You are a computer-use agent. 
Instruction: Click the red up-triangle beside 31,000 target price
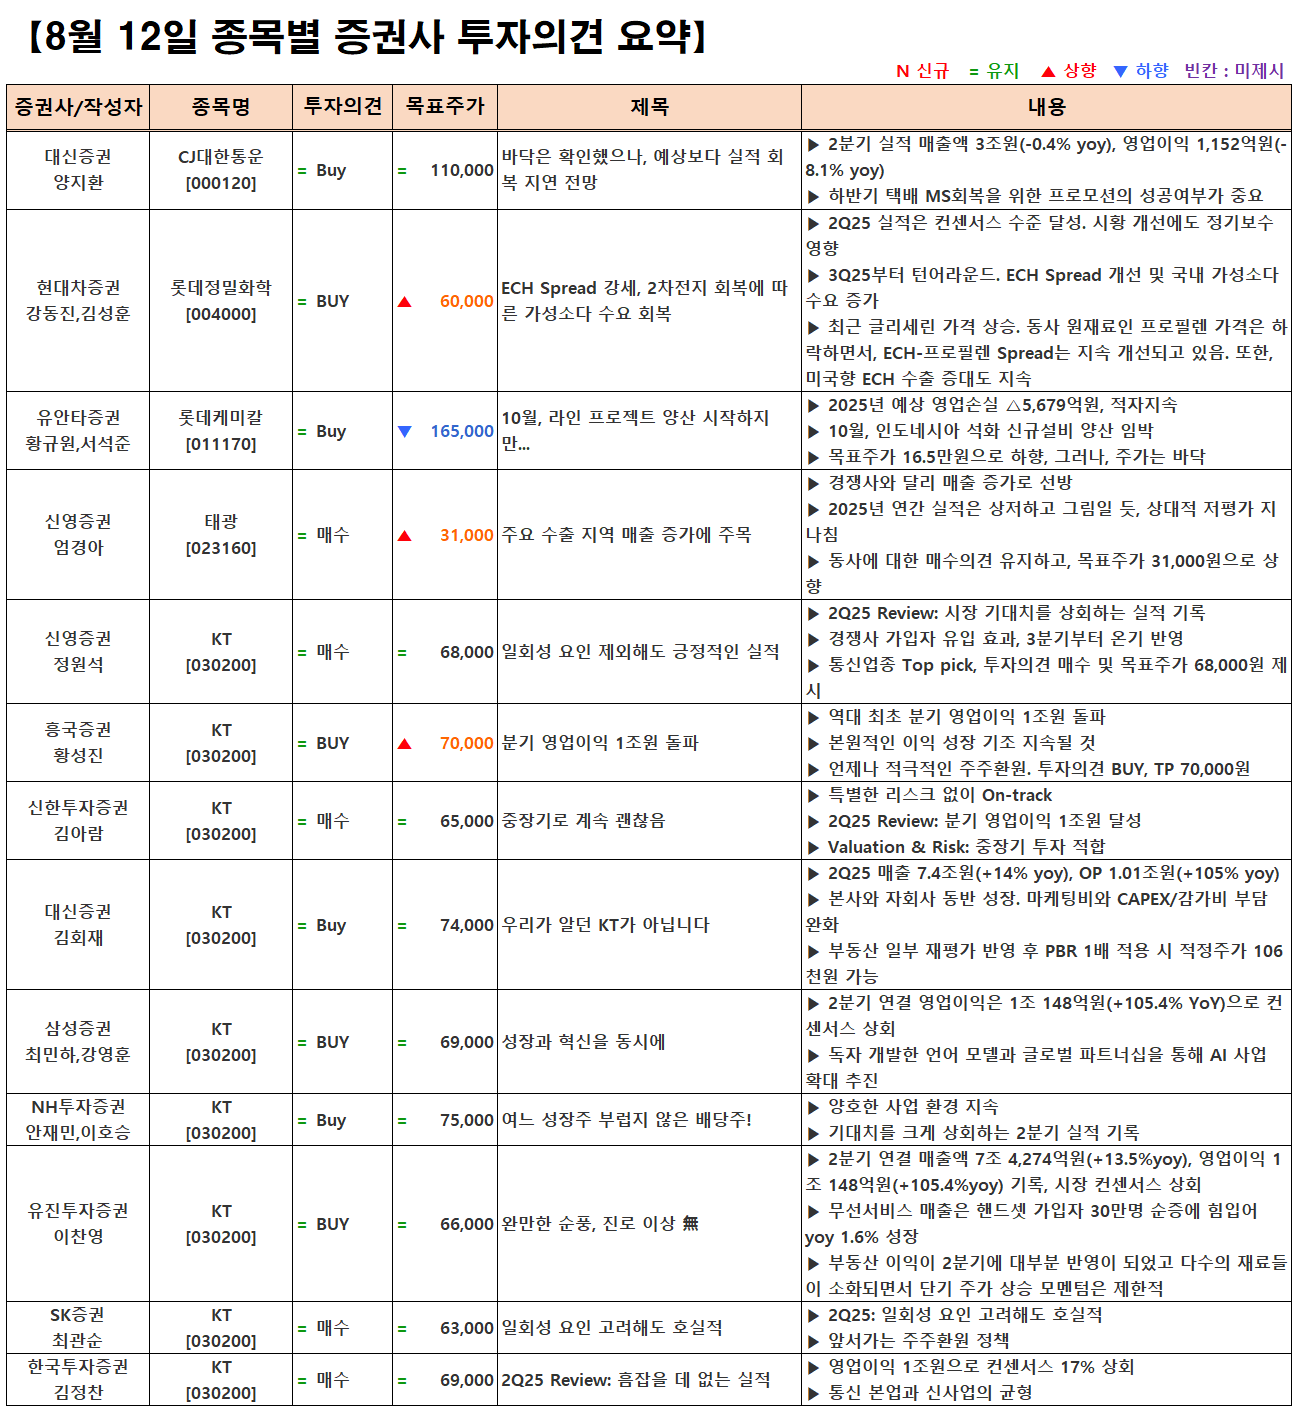pyautogui.click(x=405, y=536)
